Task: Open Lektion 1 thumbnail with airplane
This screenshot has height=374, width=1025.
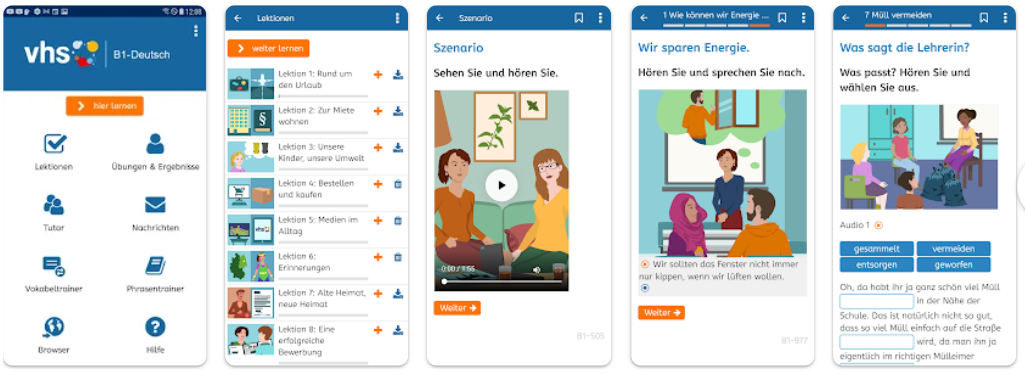Action: [251, 84]
